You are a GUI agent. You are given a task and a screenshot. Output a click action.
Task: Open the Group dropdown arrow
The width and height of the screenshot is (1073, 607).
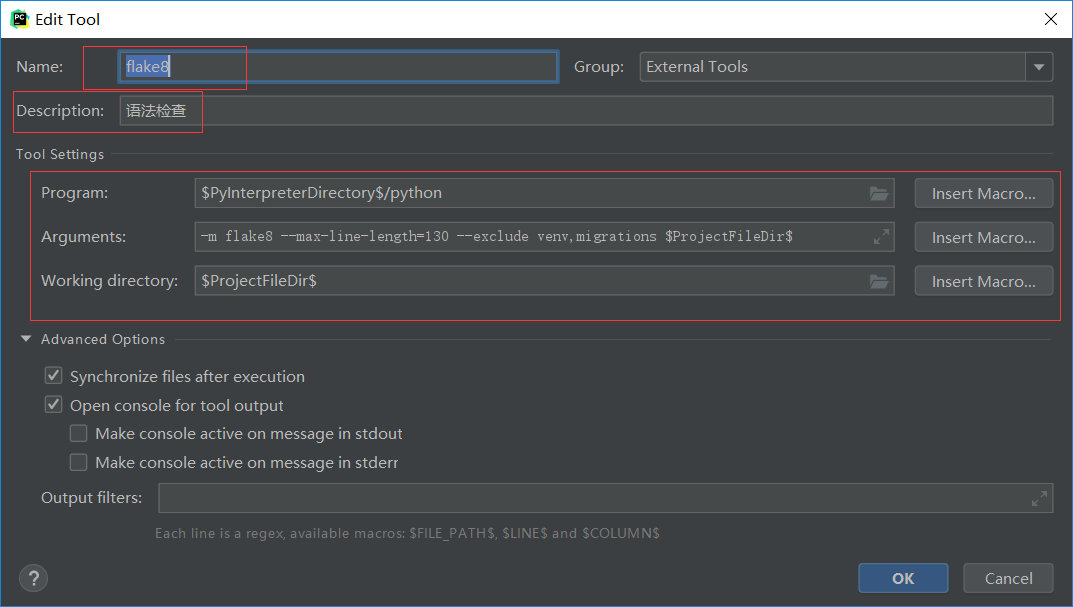(1039, 67)
